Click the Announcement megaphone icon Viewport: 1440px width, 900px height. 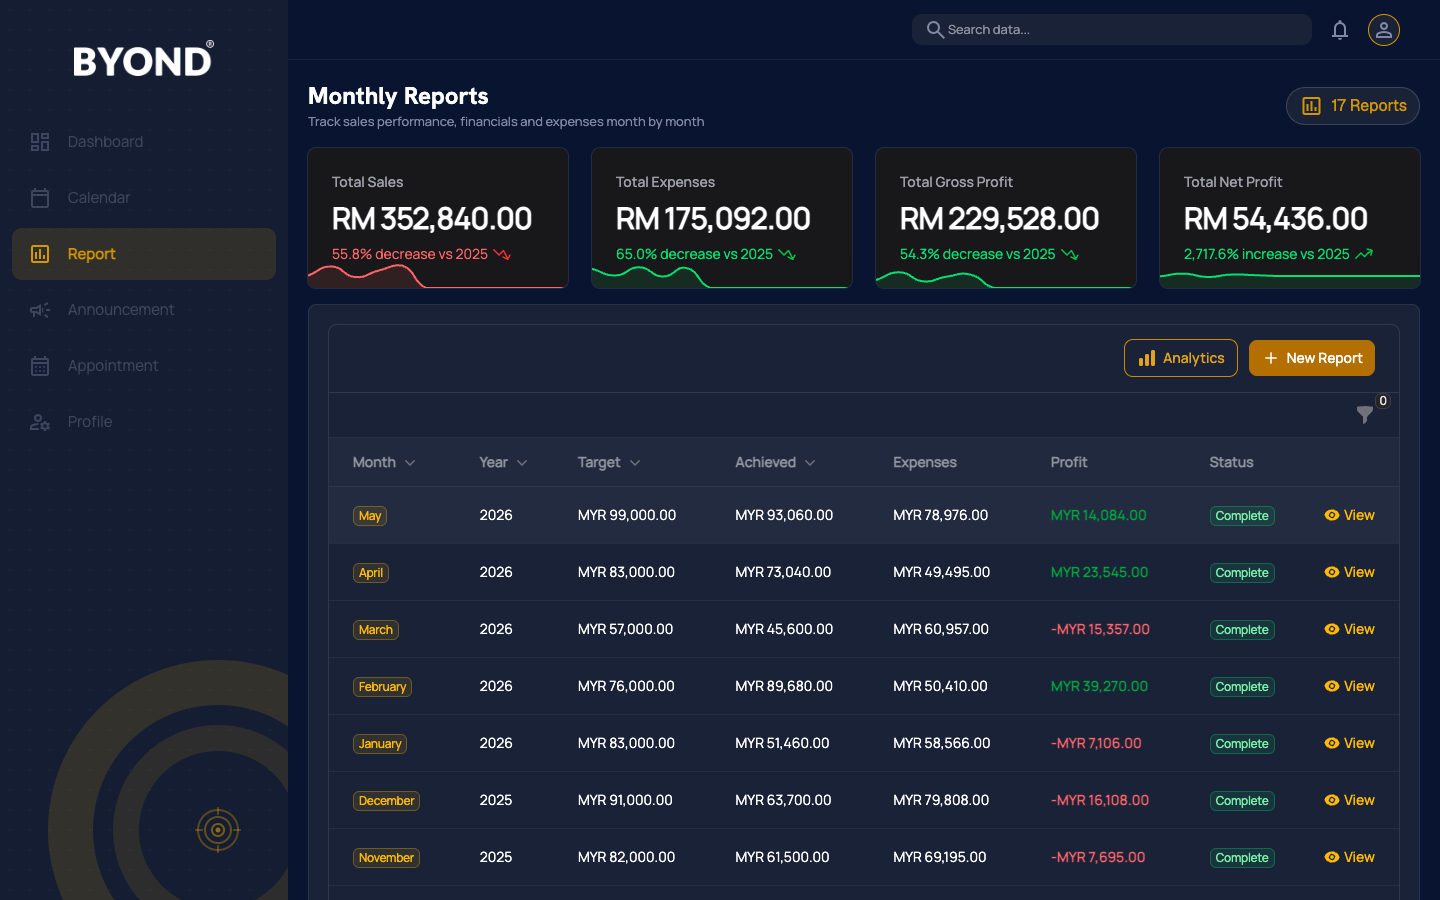click(40, 310)
